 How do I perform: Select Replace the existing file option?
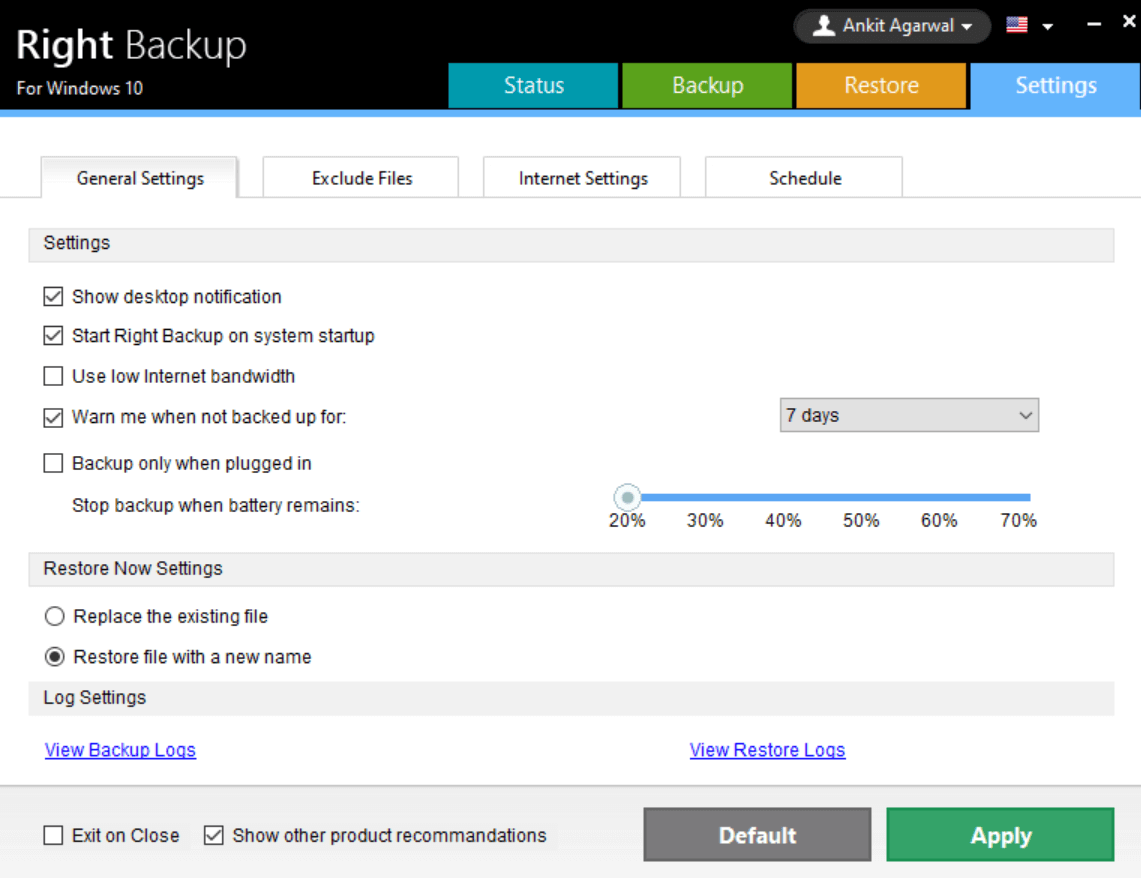(55, 617)
